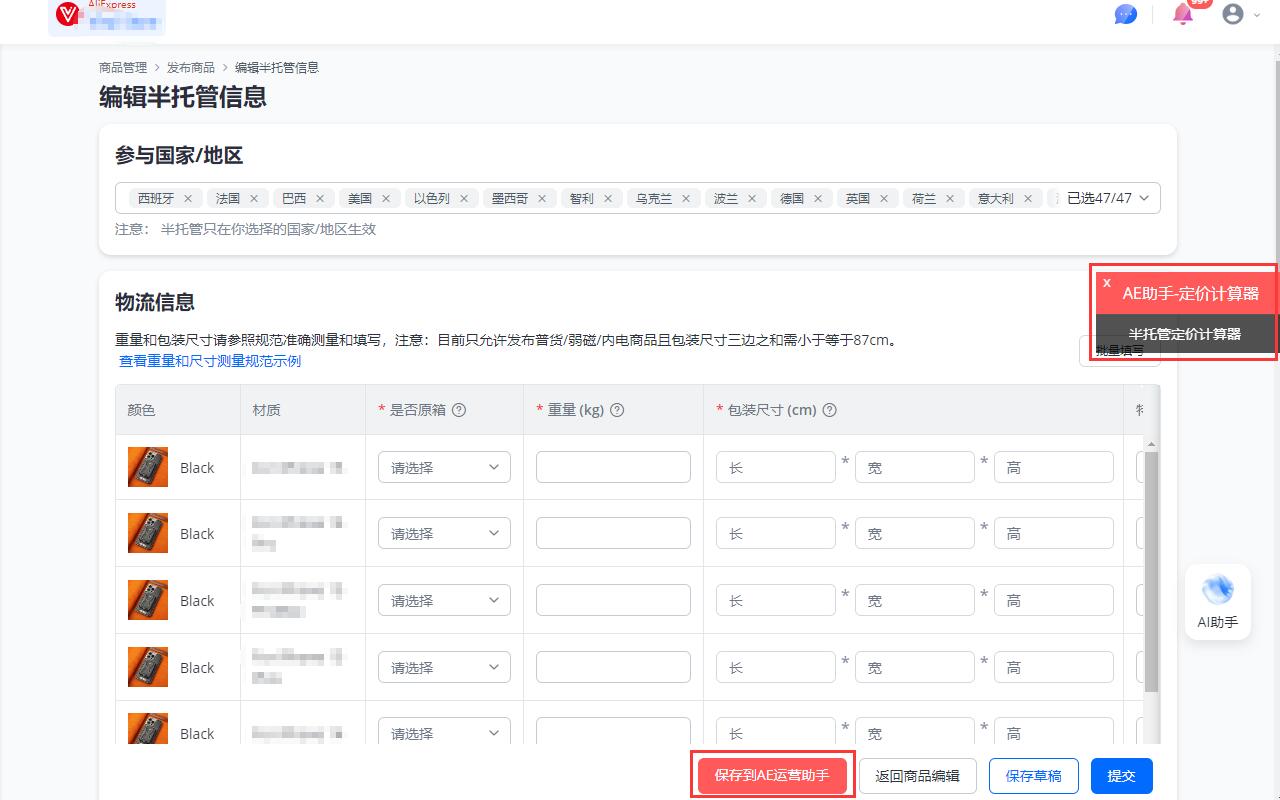This screenshot has width=1280, height=800.
Task: Open the second row 请选择 dropdown
Action: click(x=444, y=533)
